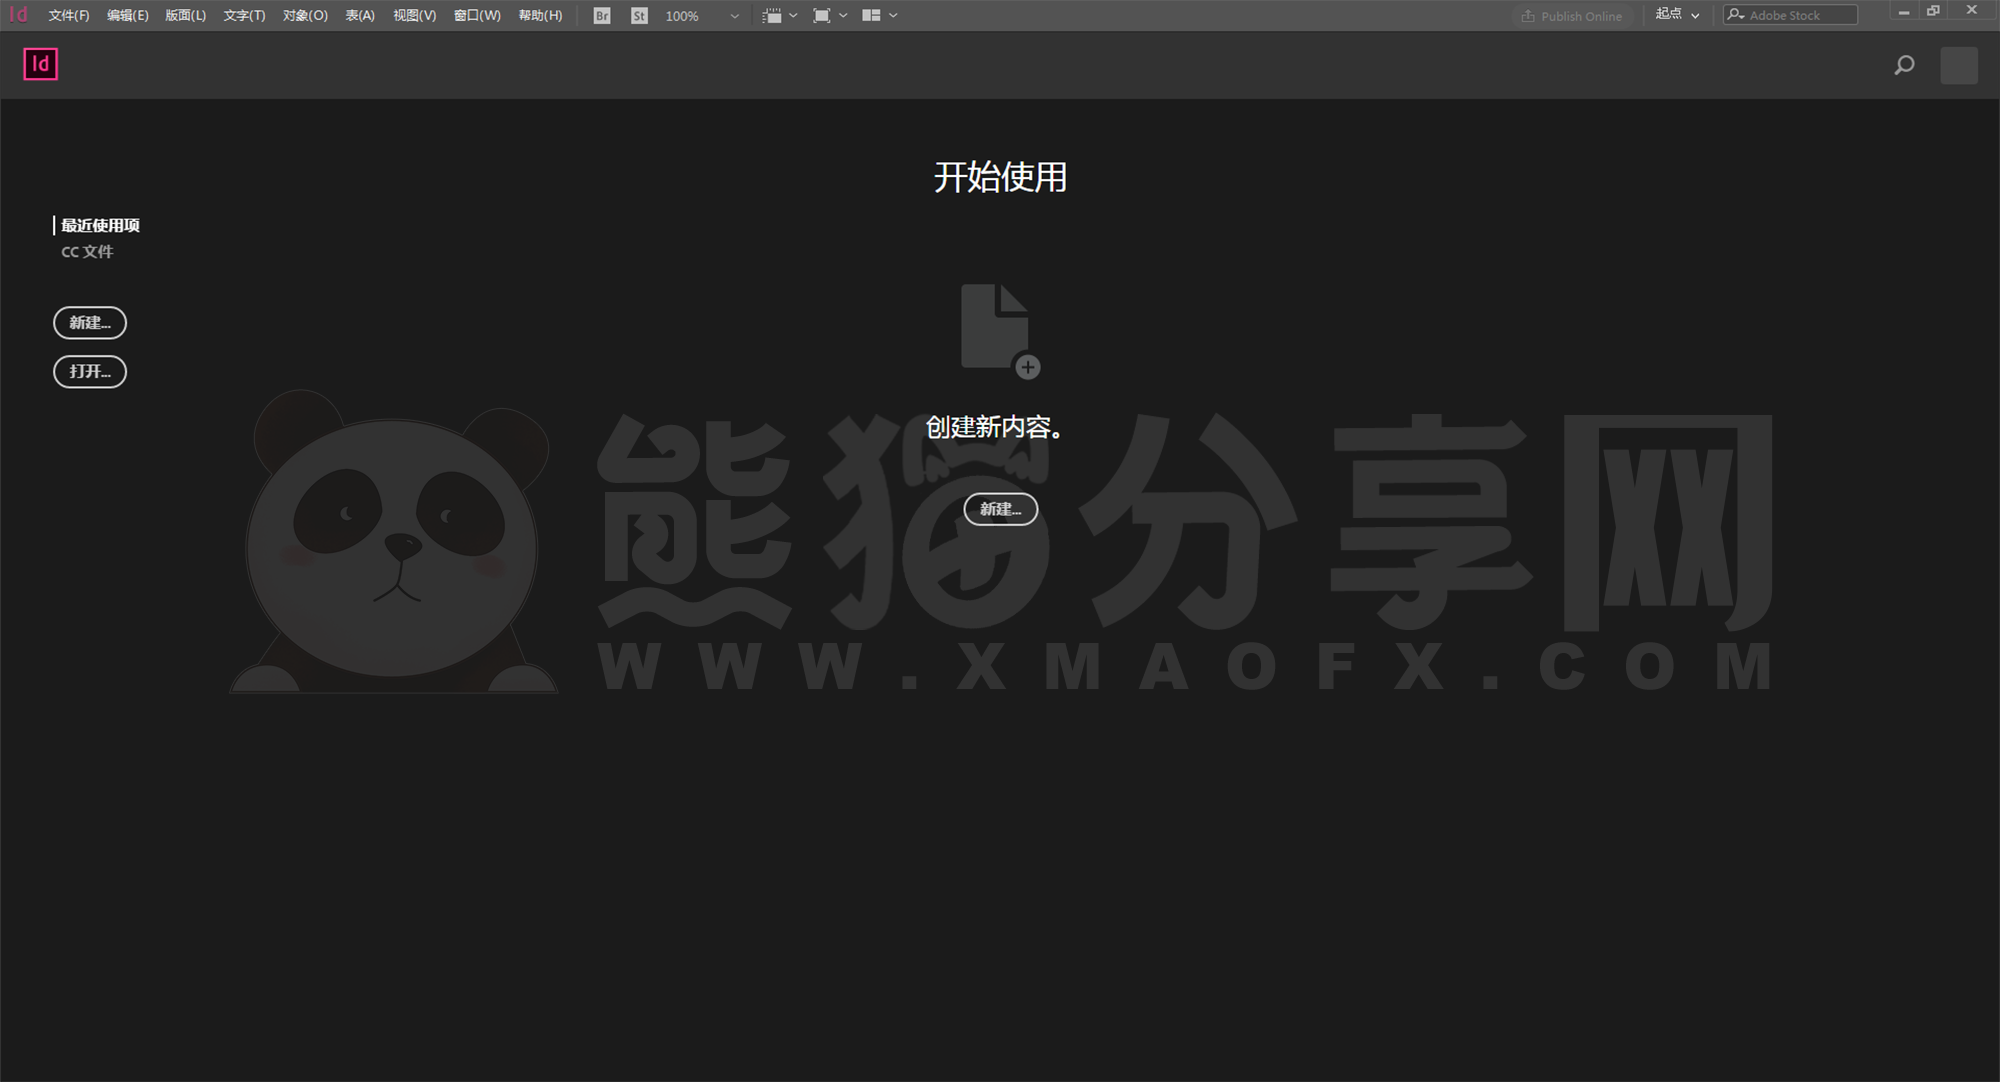Click the InDesign logo icon
2000x1082 pixels.
[40, 64]
